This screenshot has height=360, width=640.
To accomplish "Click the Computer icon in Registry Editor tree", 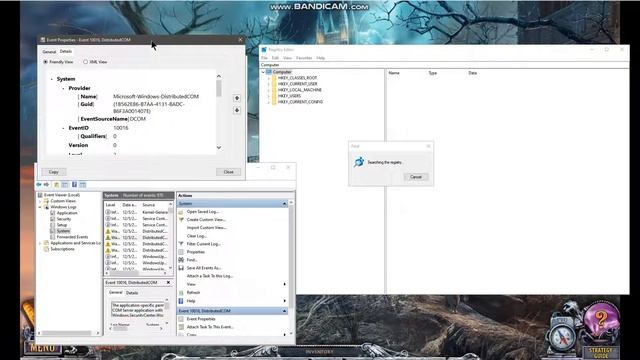I will [x=269, y=72].
